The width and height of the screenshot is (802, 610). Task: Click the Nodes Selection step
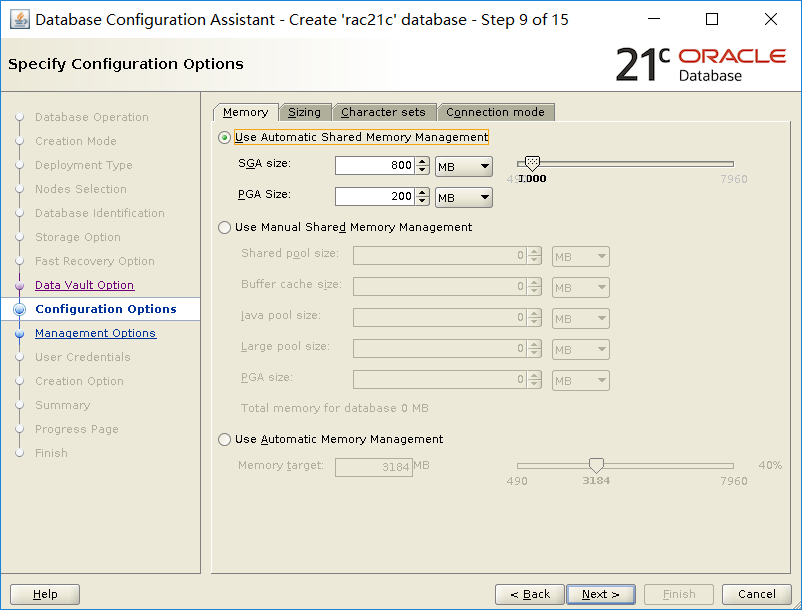tap(81, 189)
